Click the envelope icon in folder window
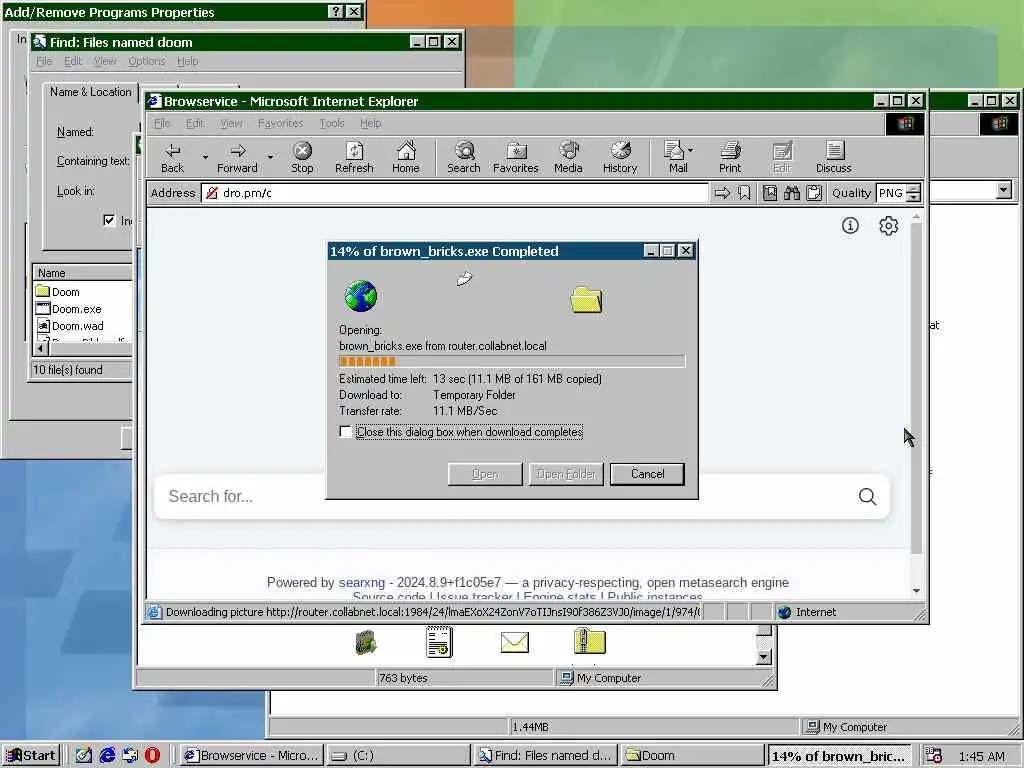The height and width of the screenshot is (768, 1024). click(x=515, y=642)
